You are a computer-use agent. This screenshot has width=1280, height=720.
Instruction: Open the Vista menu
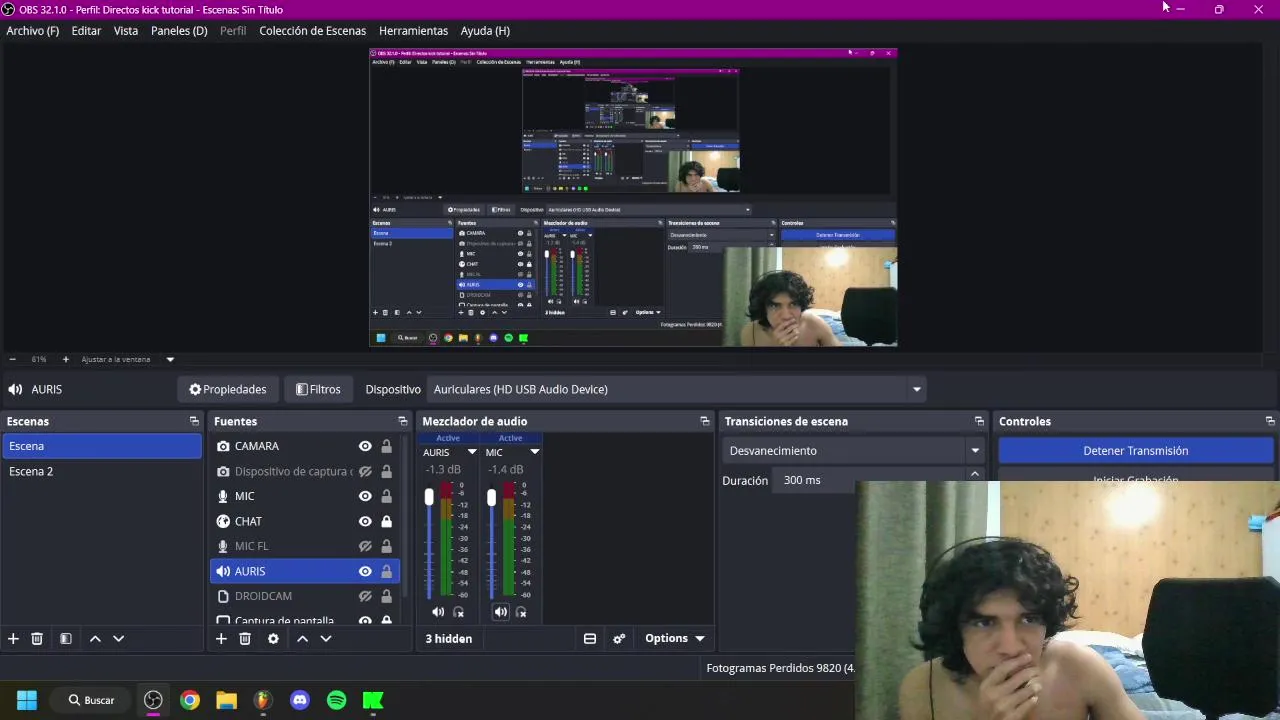pos(126,31)
